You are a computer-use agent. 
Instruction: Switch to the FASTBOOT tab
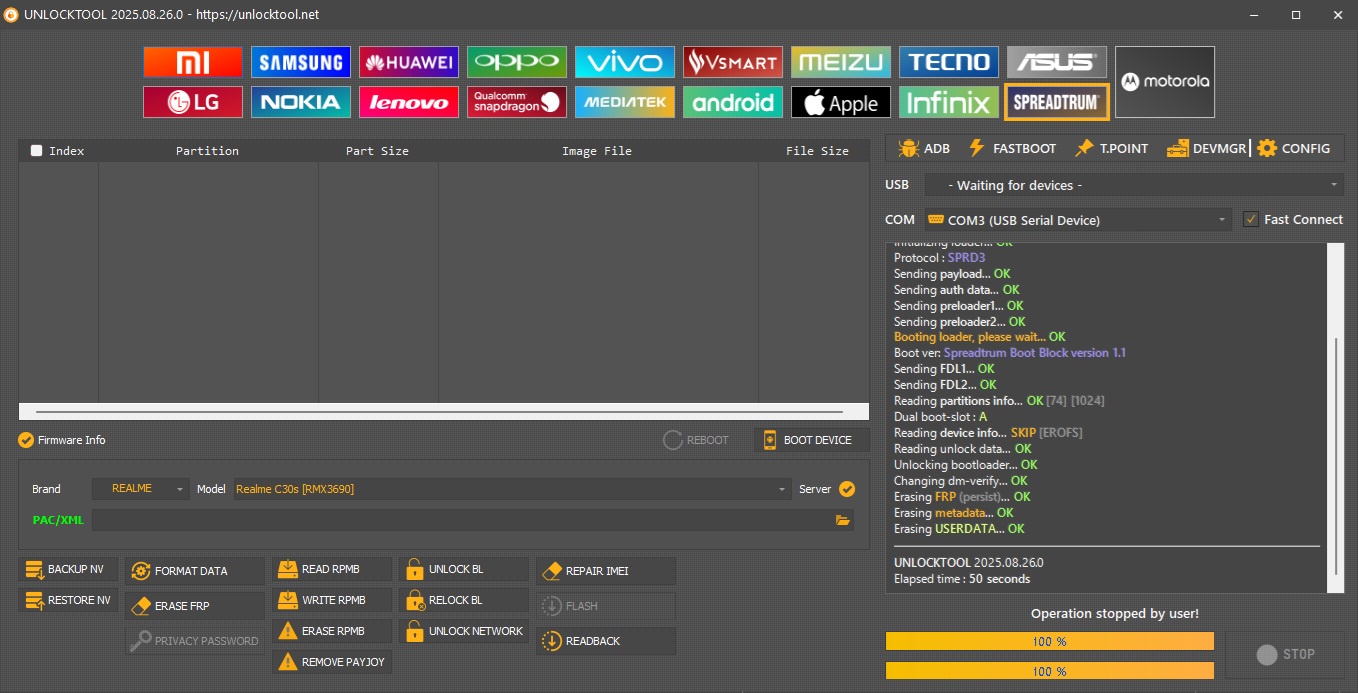pyautogui.click(x=1012, y=148)
